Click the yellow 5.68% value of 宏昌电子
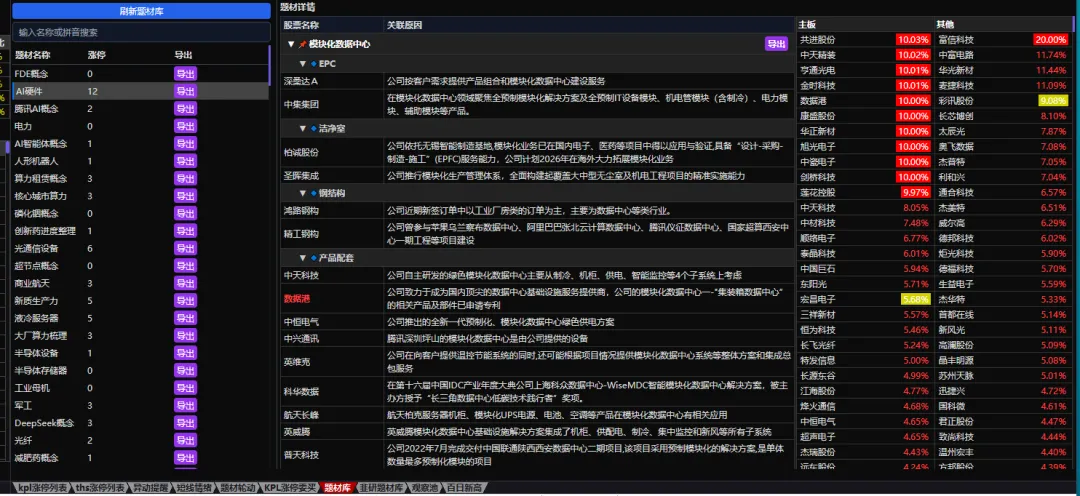The width and height of the screenshot is (1080, 496). click(916, 298)
